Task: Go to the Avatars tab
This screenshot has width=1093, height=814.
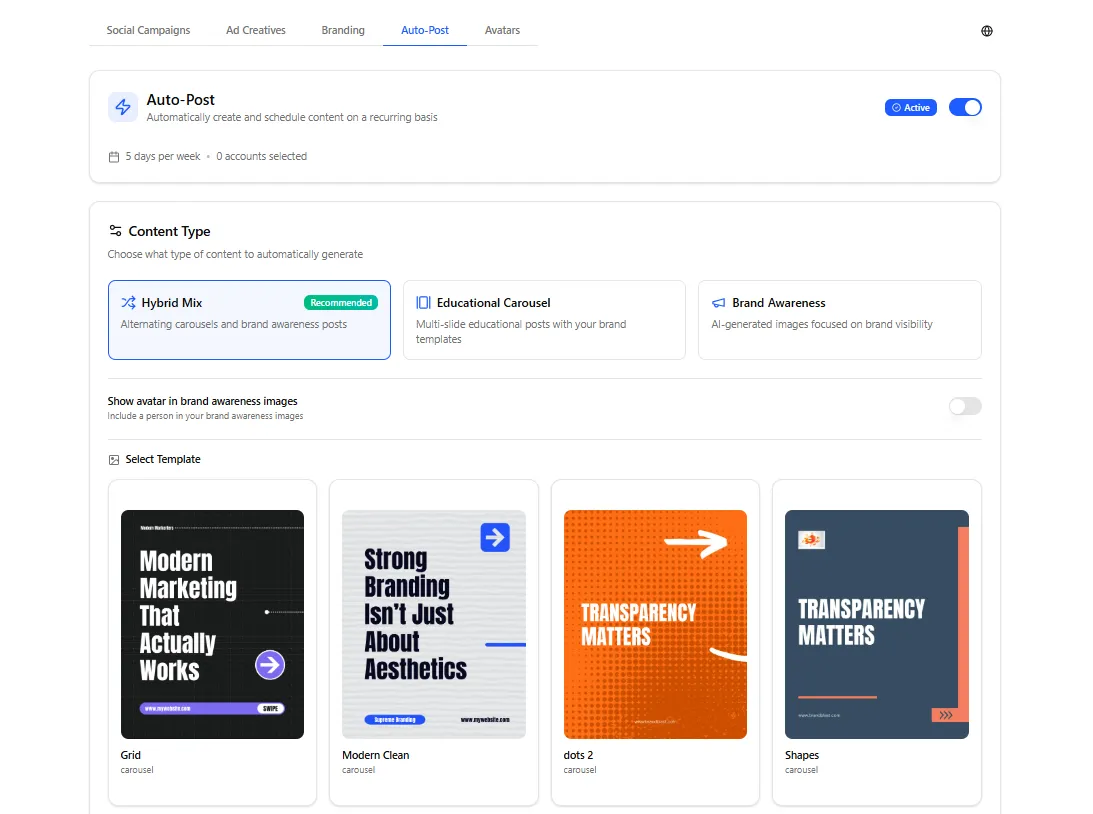Action: pyautogui.click(x=503, y=31)
